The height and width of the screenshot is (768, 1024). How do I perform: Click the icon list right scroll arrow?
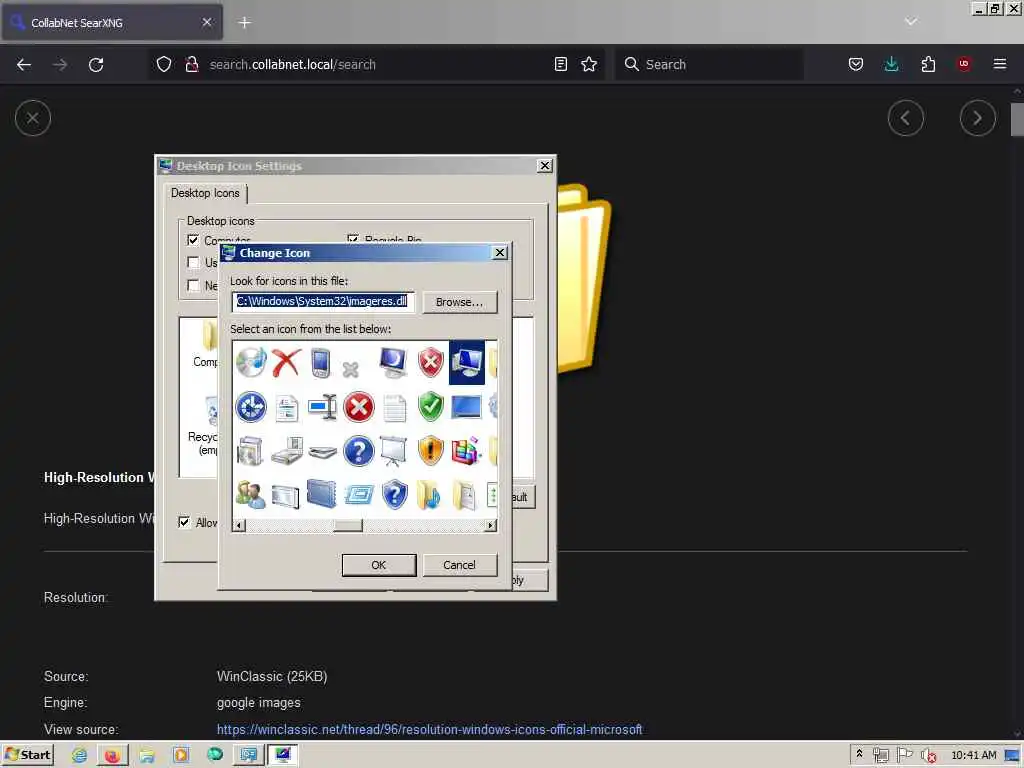(490, 525)
